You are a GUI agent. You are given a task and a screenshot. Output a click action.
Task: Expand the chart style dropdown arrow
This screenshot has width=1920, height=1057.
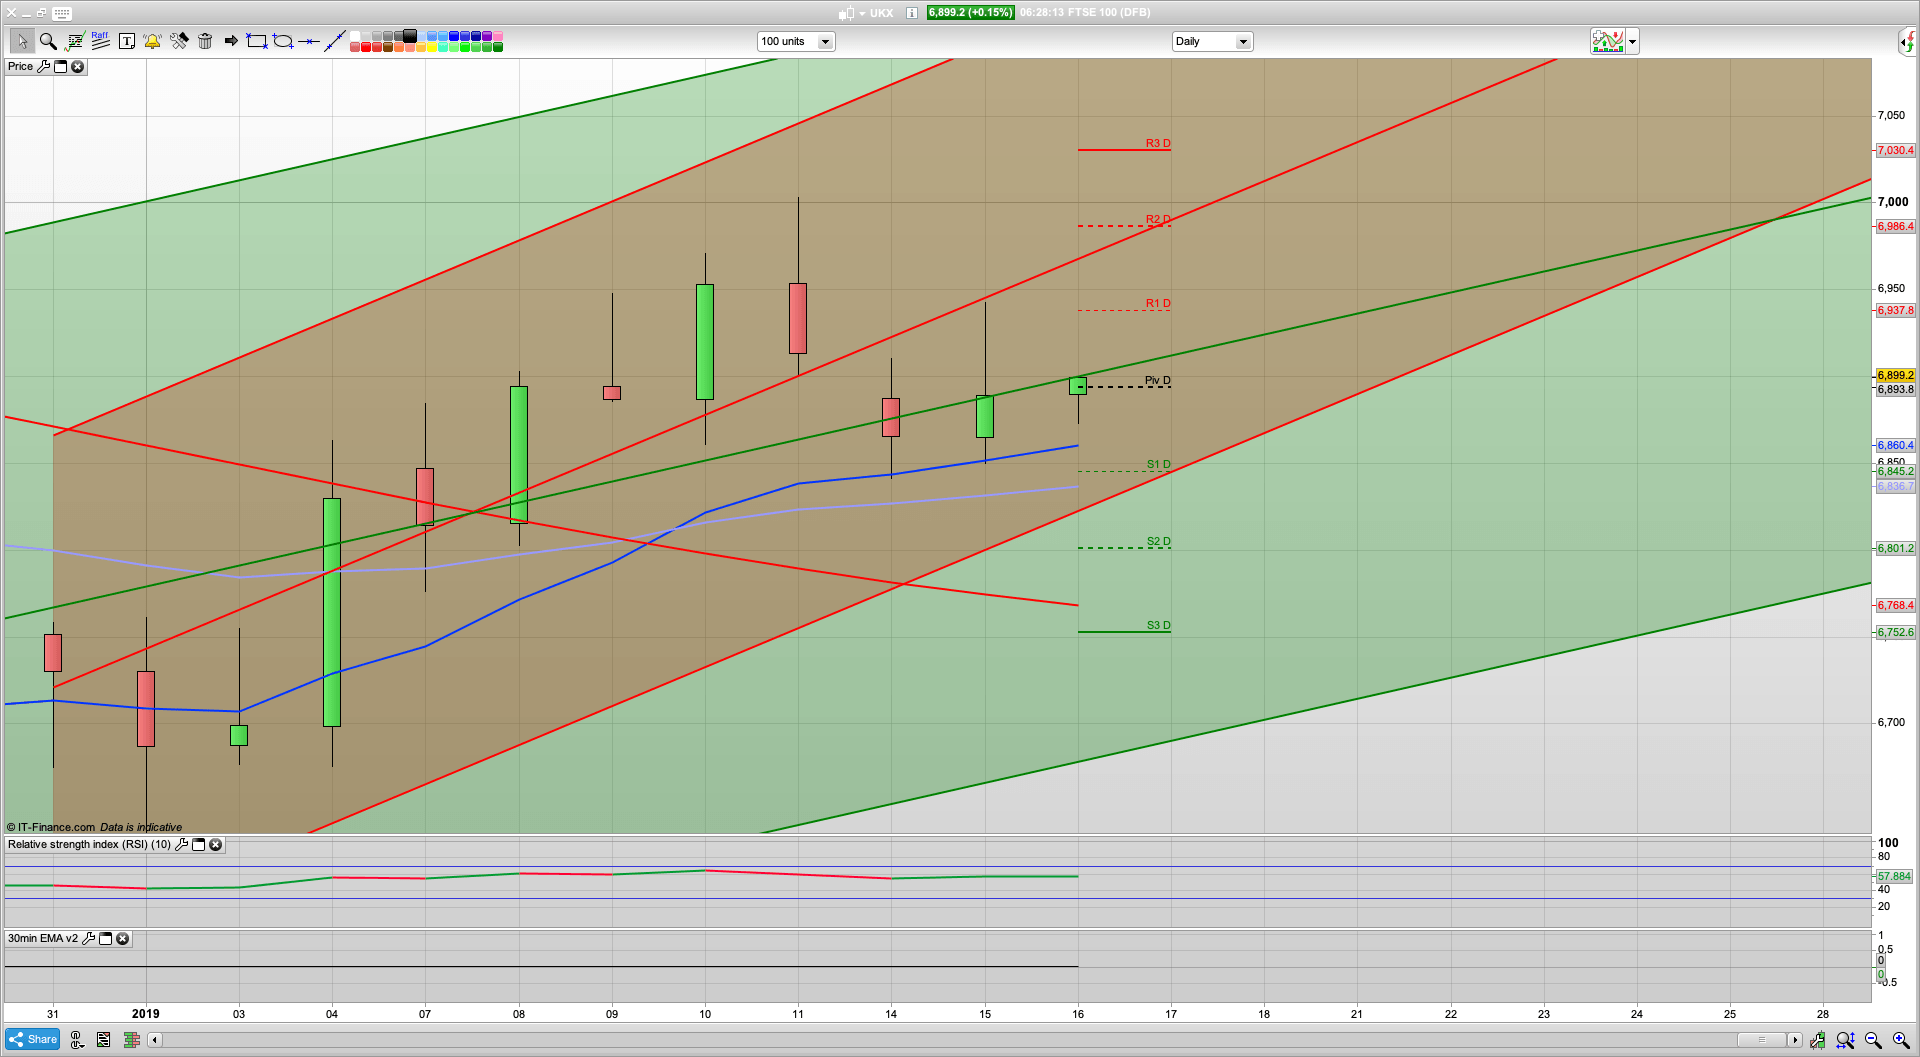tap(1633, 41)
